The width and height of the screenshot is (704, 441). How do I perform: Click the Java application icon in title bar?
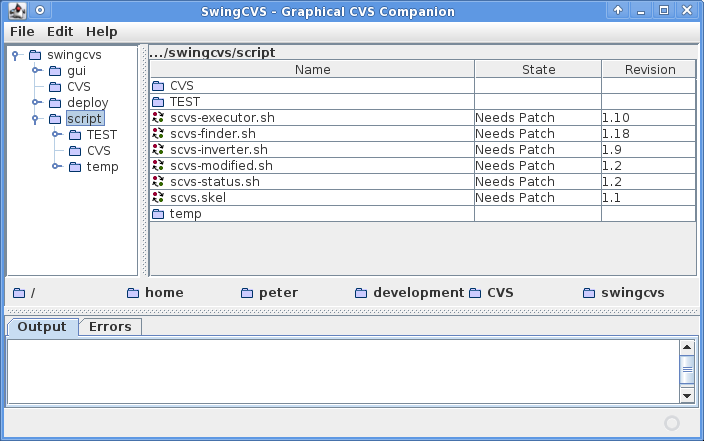coord(18,10)
